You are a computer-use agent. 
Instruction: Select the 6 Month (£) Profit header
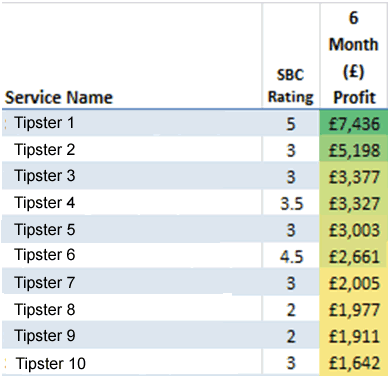pyautogui.click(x=354, y=58)
